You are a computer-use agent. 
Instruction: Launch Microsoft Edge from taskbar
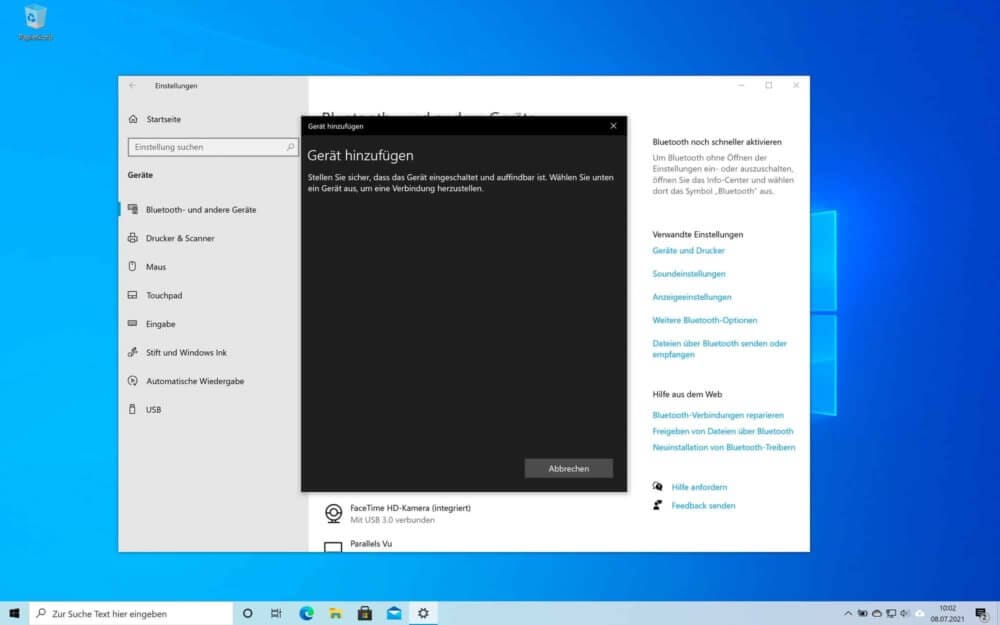tap(306, 613)
